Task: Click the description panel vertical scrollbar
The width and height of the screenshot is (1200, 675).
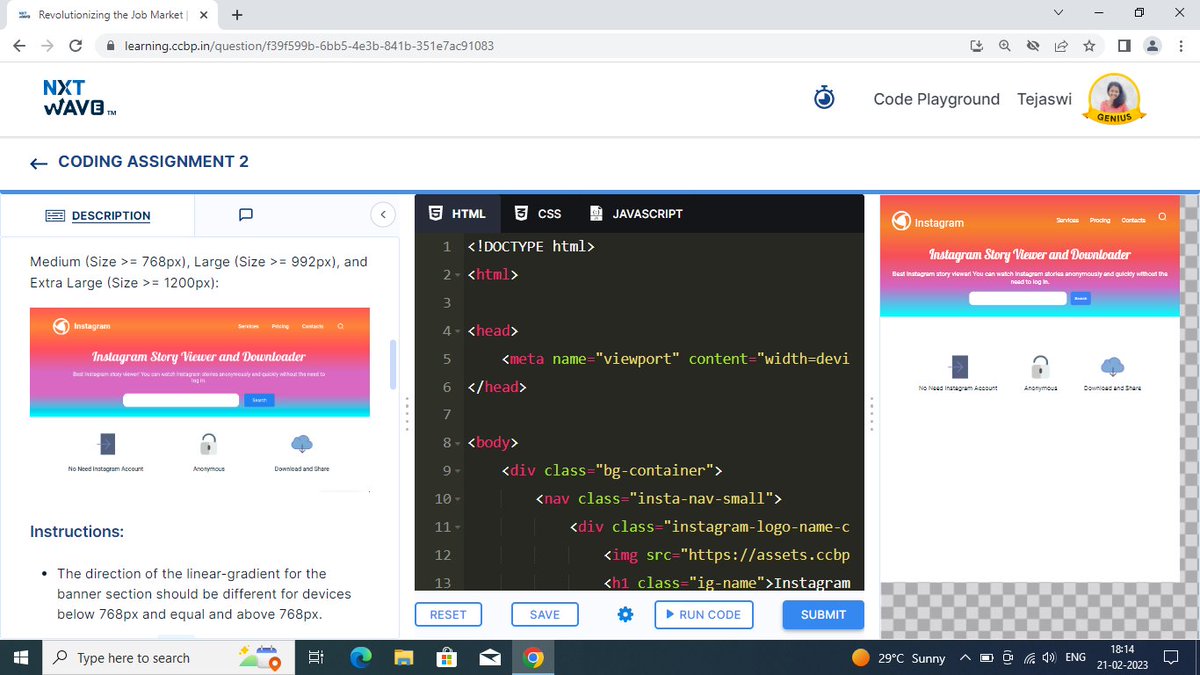Action: 393,364
